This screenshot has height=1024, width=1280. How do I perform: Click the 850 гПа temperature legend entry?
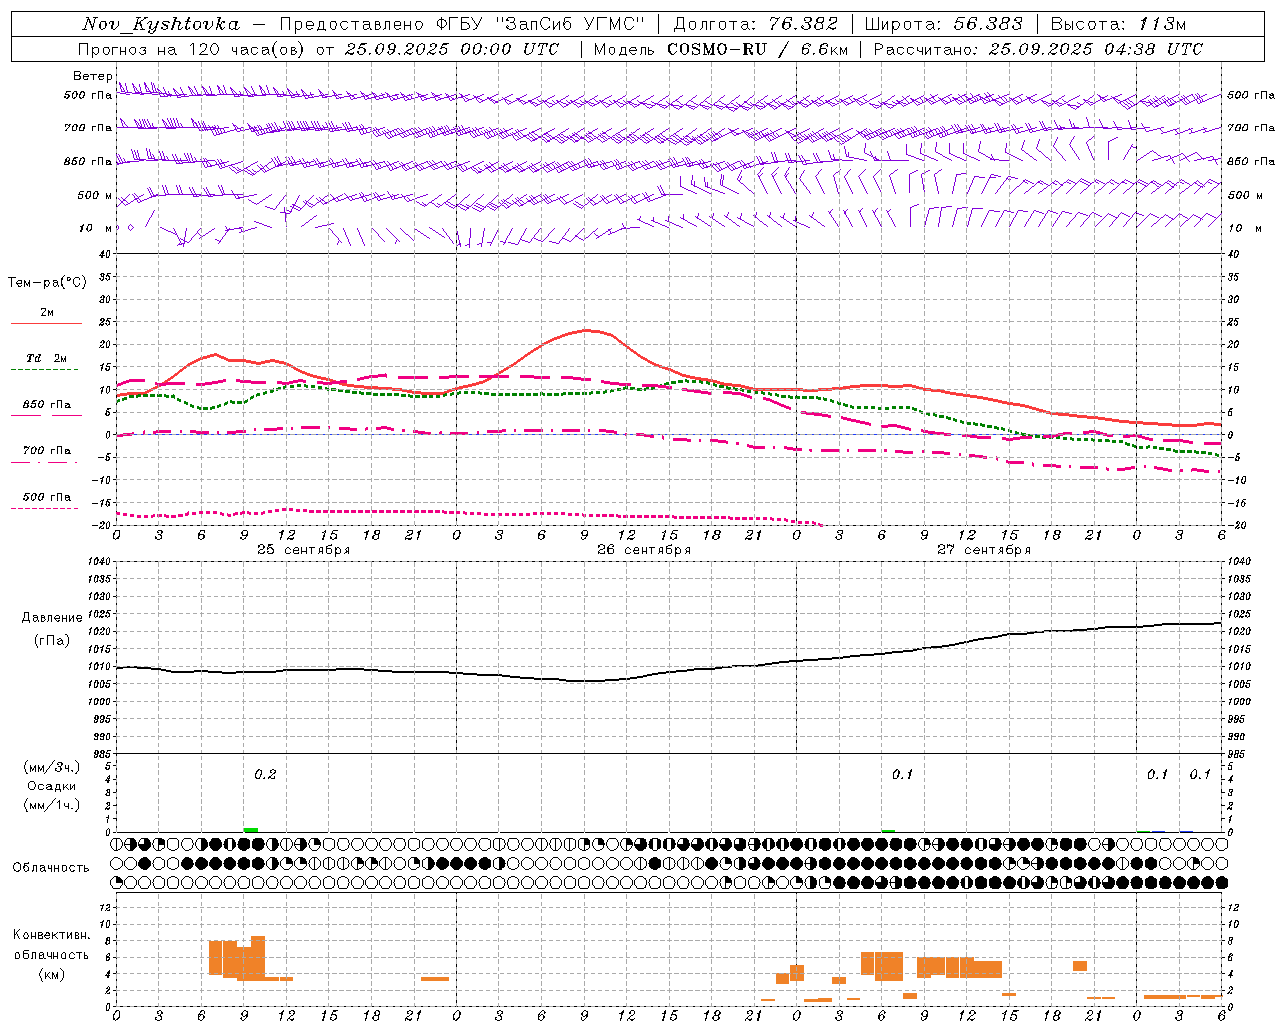pyautogui.click(x=47, y=405)
